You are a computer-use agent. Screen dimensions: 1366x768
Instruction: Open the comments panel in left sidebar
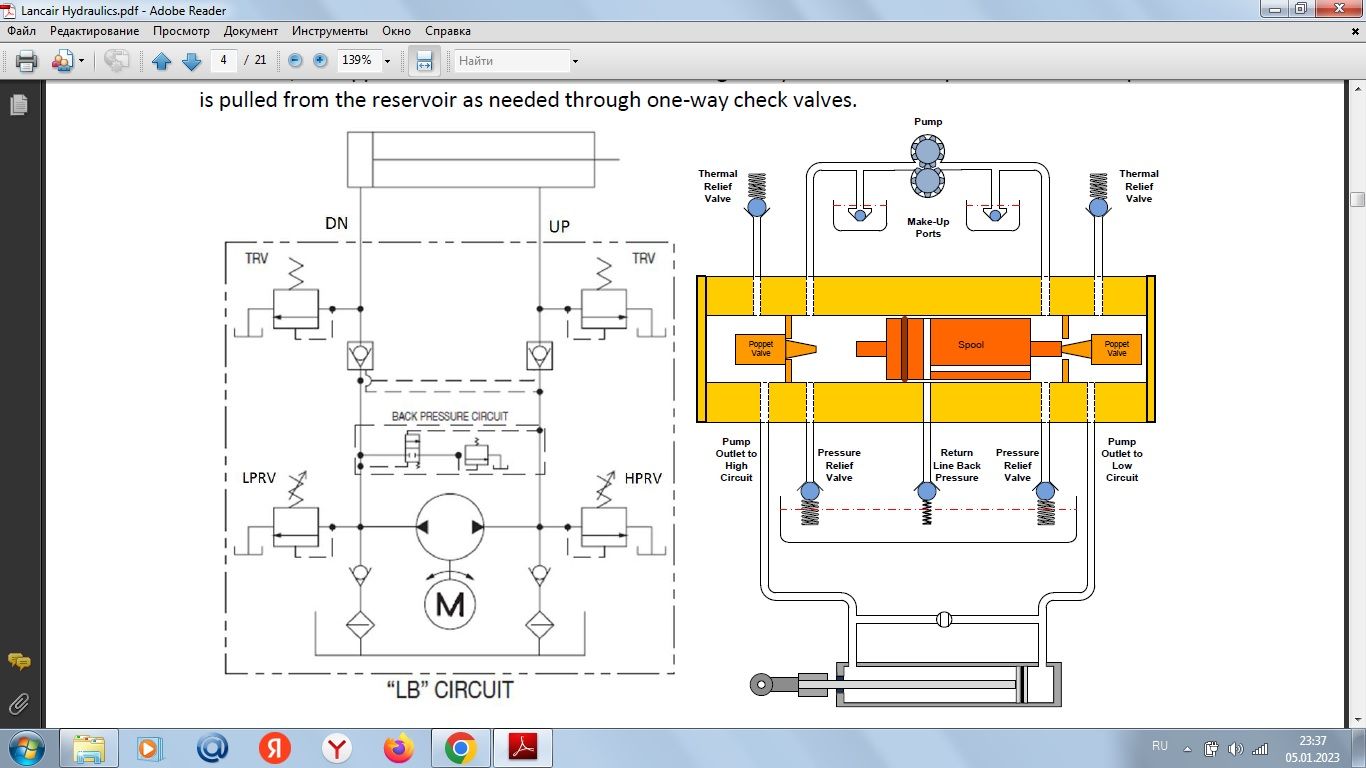click(18, 662)
